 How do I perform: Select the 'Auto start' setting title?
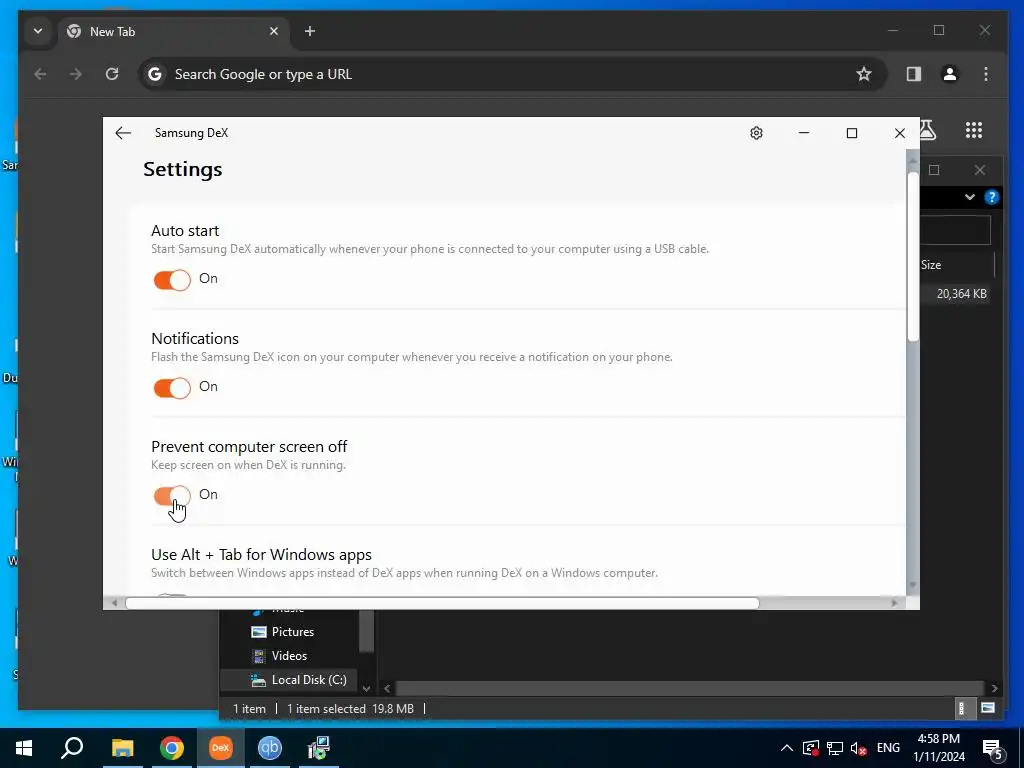(x=185, y=231)
